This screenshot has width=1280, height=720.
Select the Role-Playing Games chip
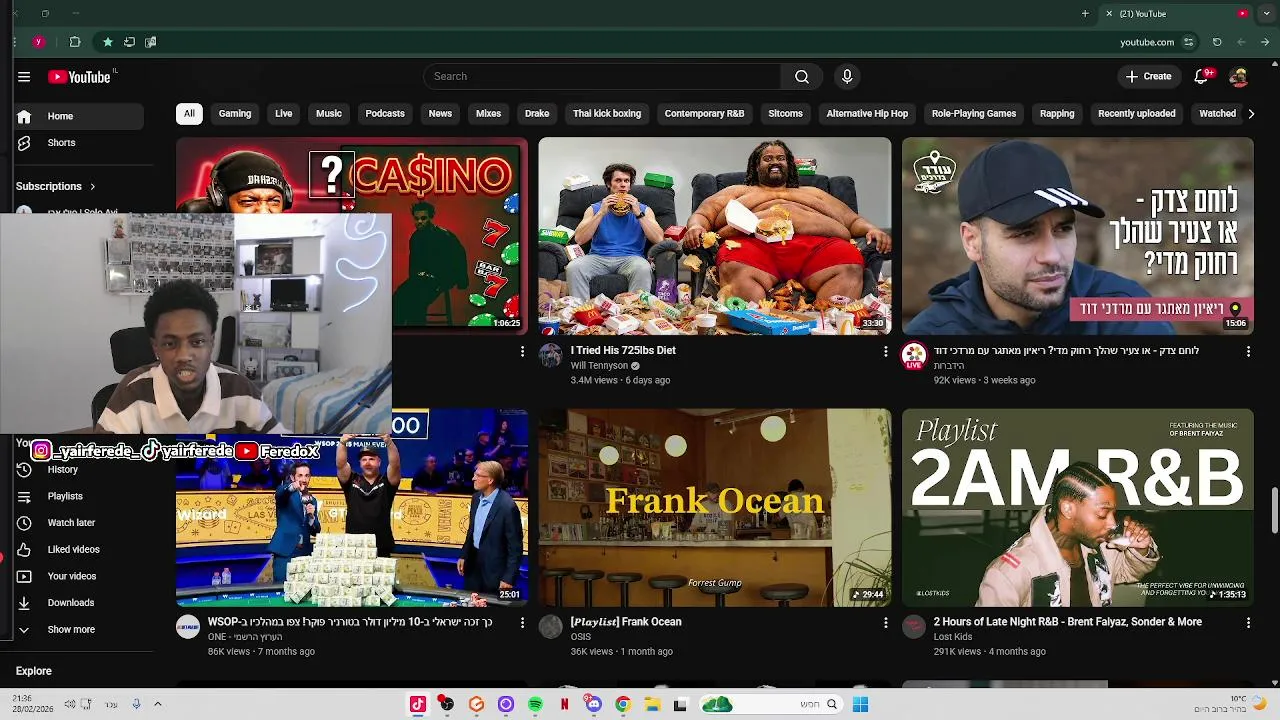974,113
